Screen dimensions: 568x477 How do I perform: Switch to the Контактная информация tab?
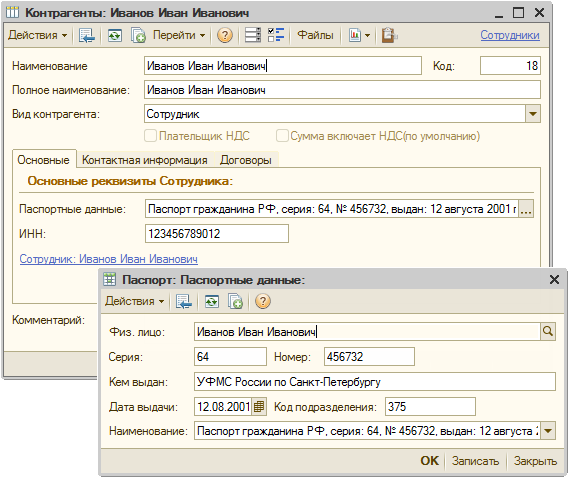[x=145, y=160]
